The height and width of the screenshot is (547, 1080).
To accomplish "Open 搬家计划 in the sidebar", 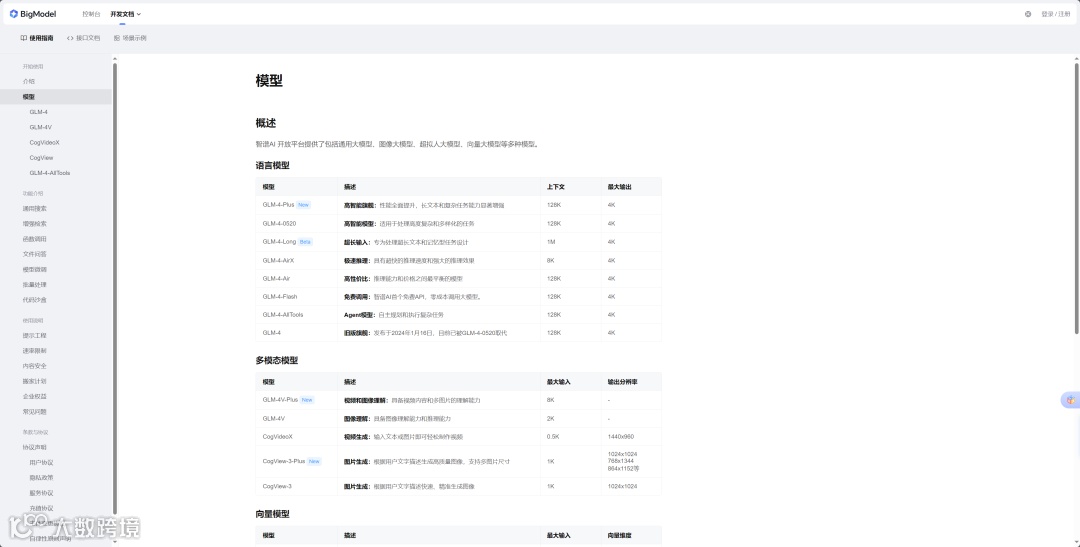I will tap(34, 381).
